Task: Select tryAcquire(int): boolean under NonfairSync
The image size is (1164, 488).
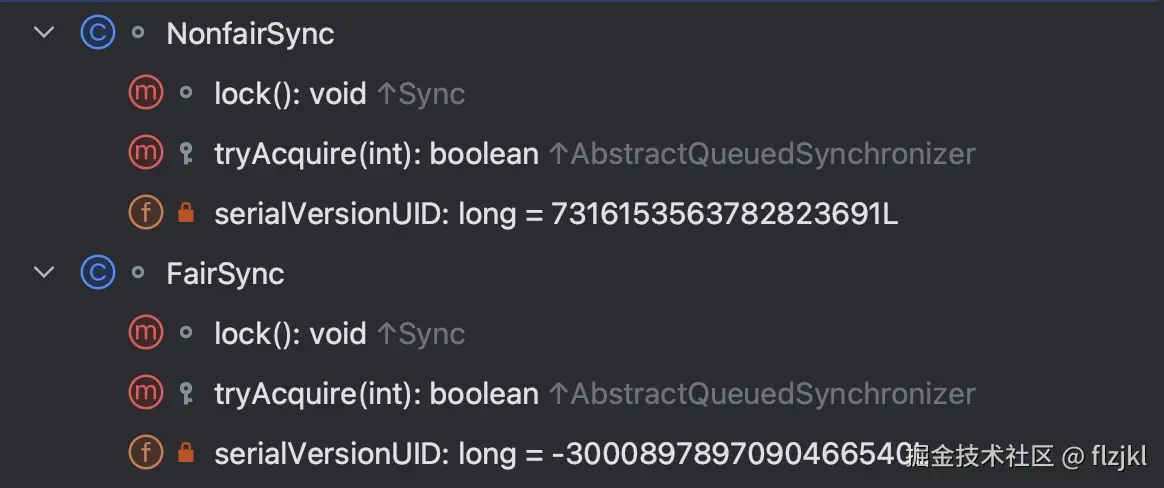Action: (x=376, y=154)
